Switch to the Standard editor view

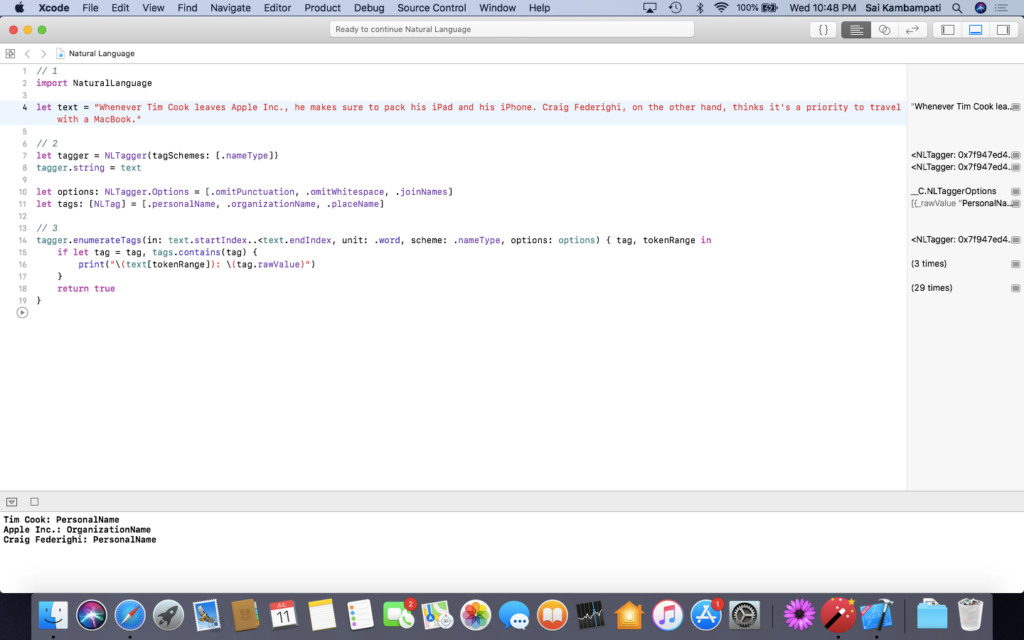click(x=856, y=29)
